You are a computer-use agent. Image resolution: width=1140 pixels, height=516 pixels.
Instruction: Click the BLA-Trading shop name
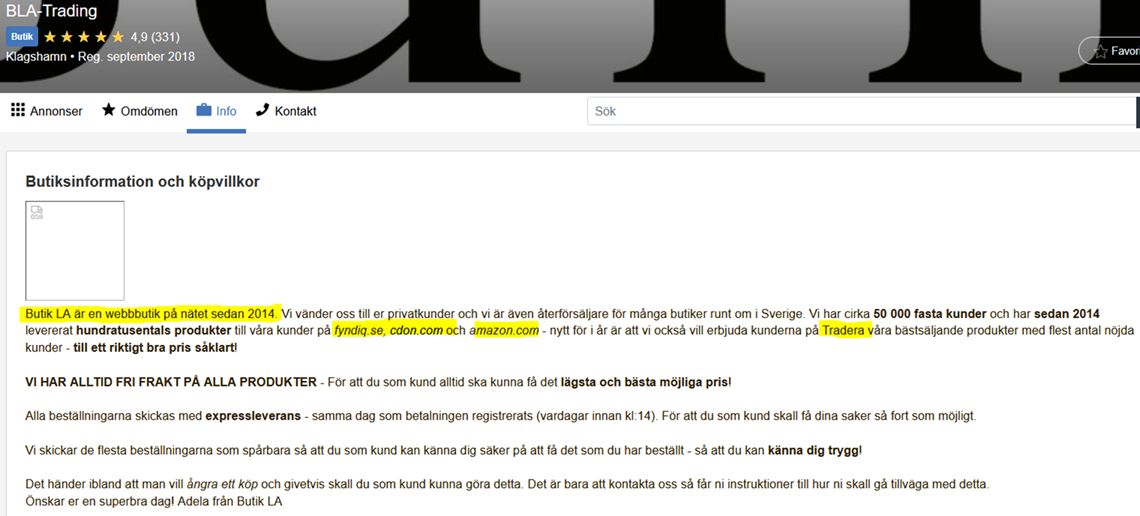tap(51, 11)
